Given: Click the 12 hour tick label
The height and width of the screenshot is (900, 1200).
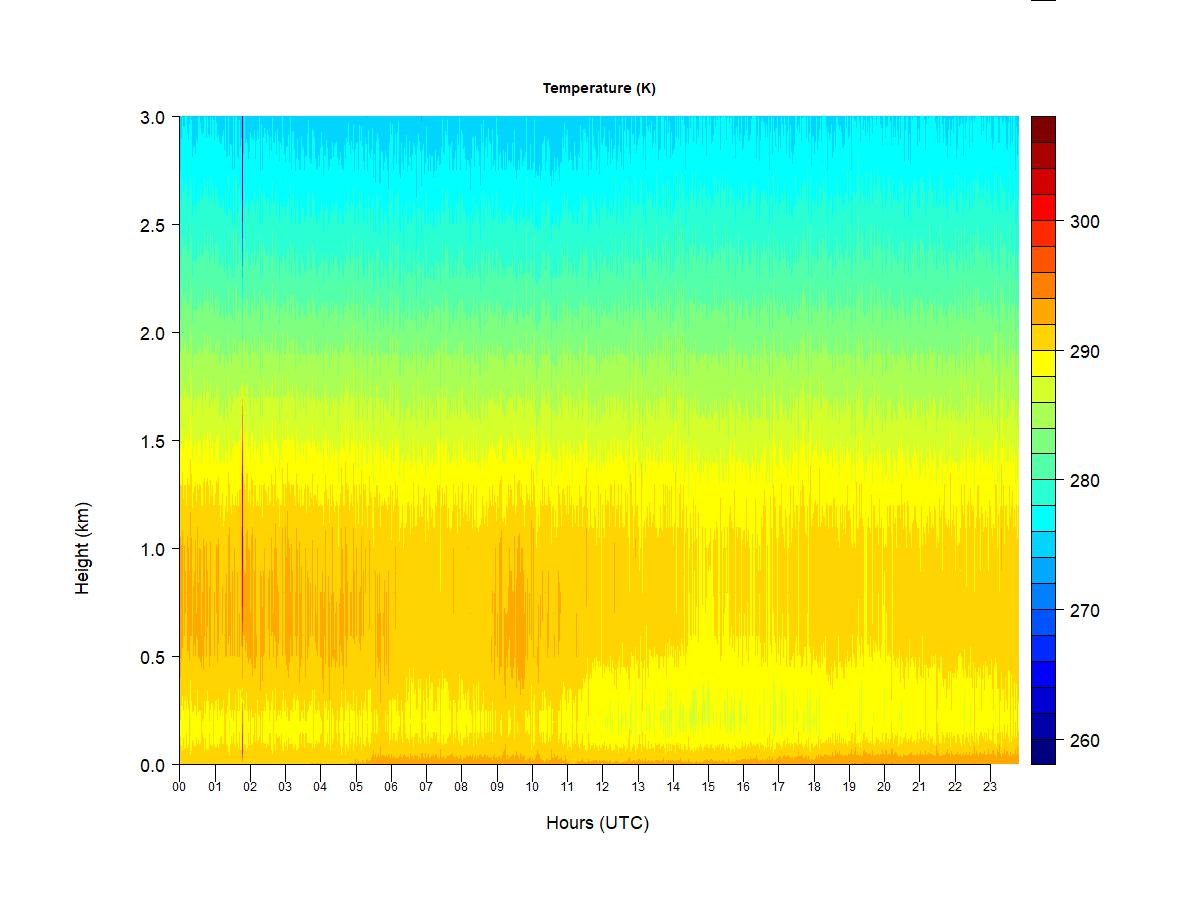Looking at the screenshot, I should tap(602, 787).
